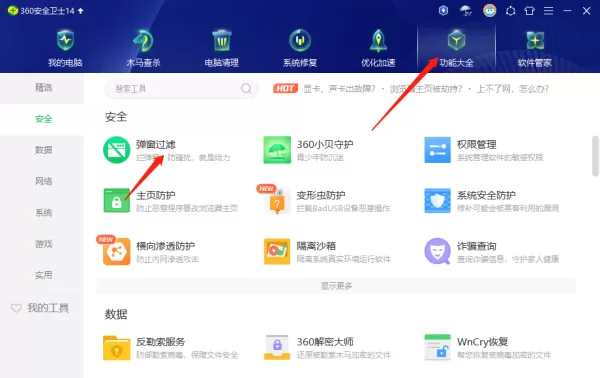Screen dimensions: 600x378
Task: Open hot link 浏览器主页被劫持?
Action: coord(426,89)
